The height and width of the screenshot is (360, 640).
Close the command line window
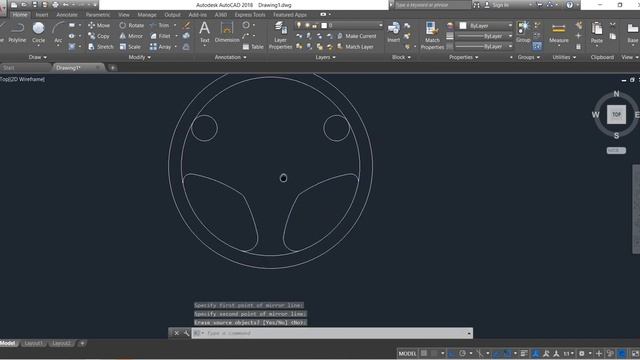click(176, 333)
